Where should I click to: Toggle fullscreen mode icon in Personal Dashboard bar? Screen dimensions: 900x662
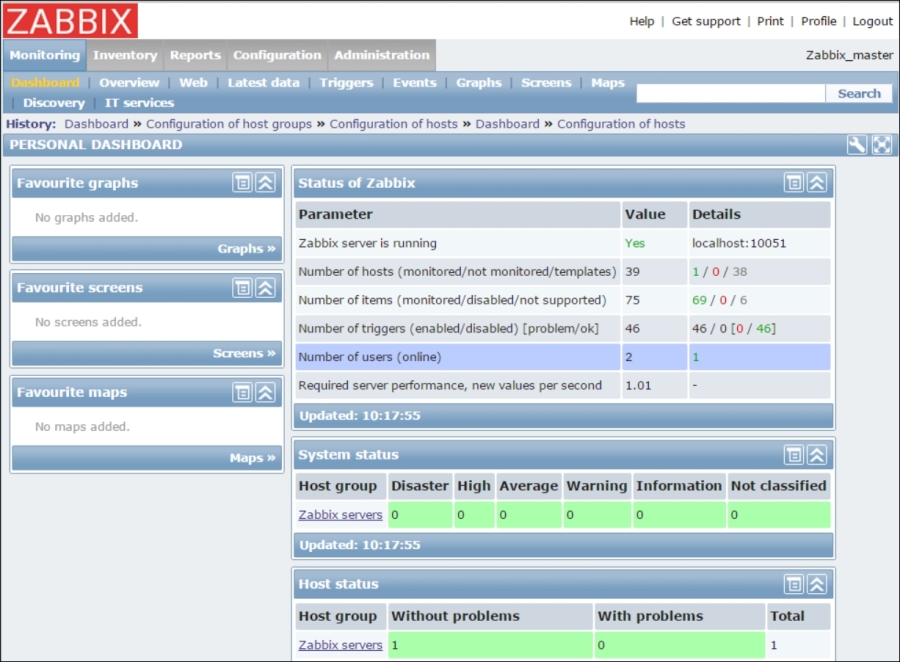pyautogui.click(x=882, y=145)
